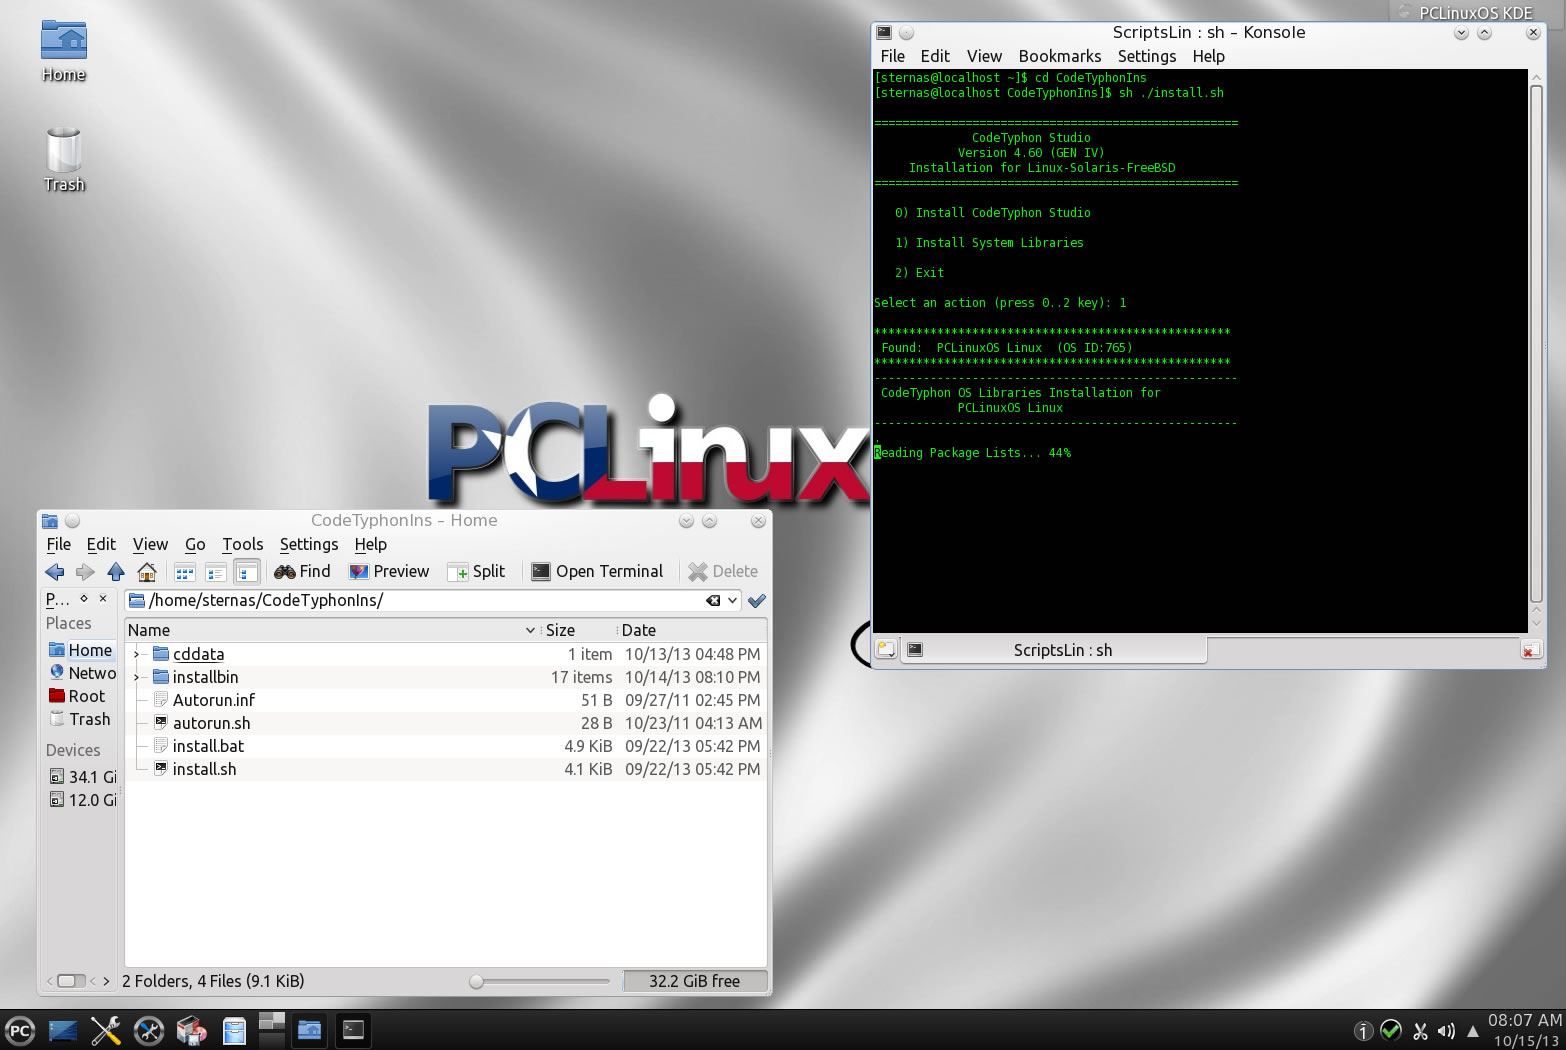This screenshot has width=1566, height=1050.
Task: Open a new tab in Konsole
Action: pos(886,650)
